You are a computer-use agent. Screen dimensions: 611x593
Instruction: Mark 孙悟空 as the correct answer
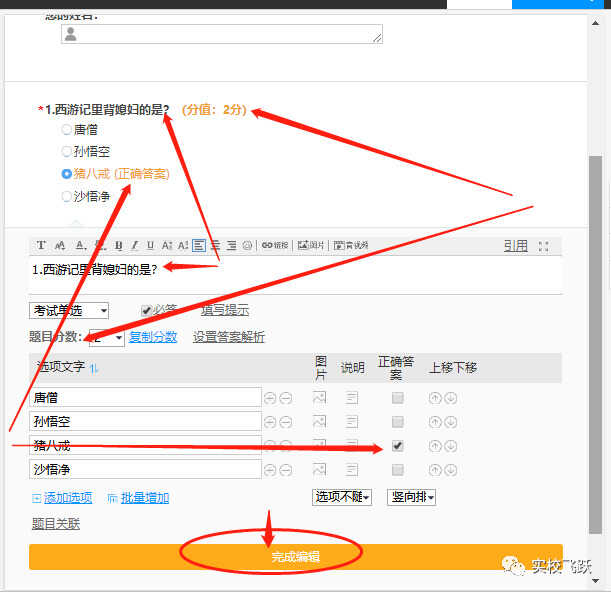coord(397,422)
